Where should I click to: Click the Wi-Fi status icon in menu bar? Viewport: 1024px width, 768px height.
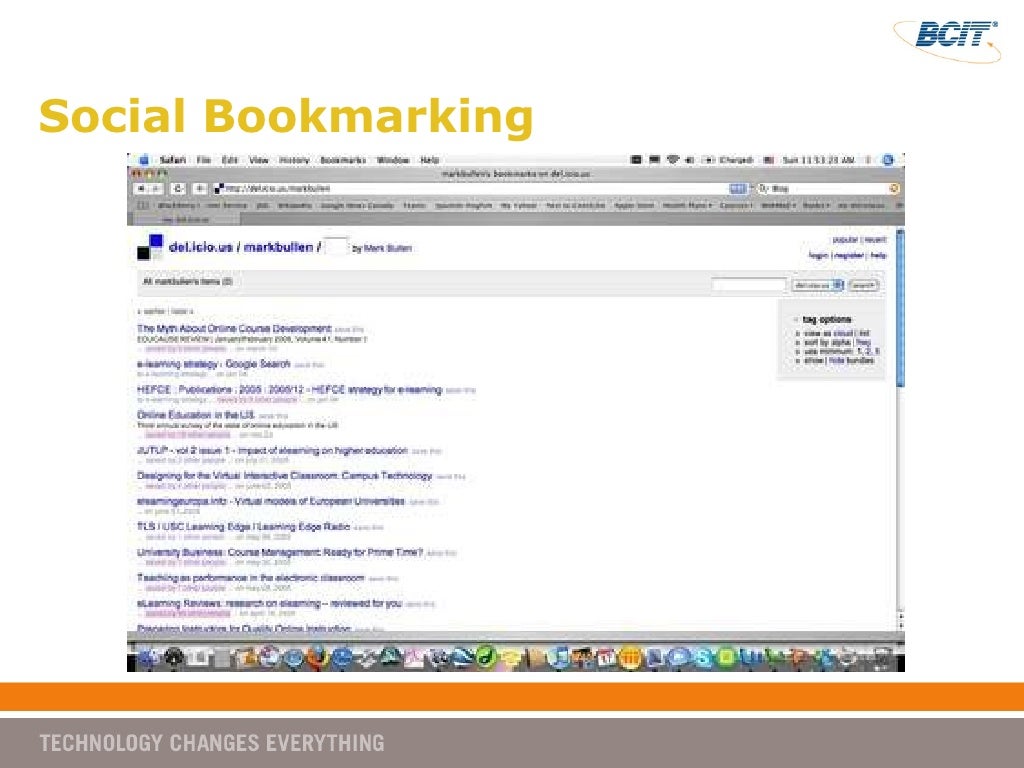(x=673, y=160)
